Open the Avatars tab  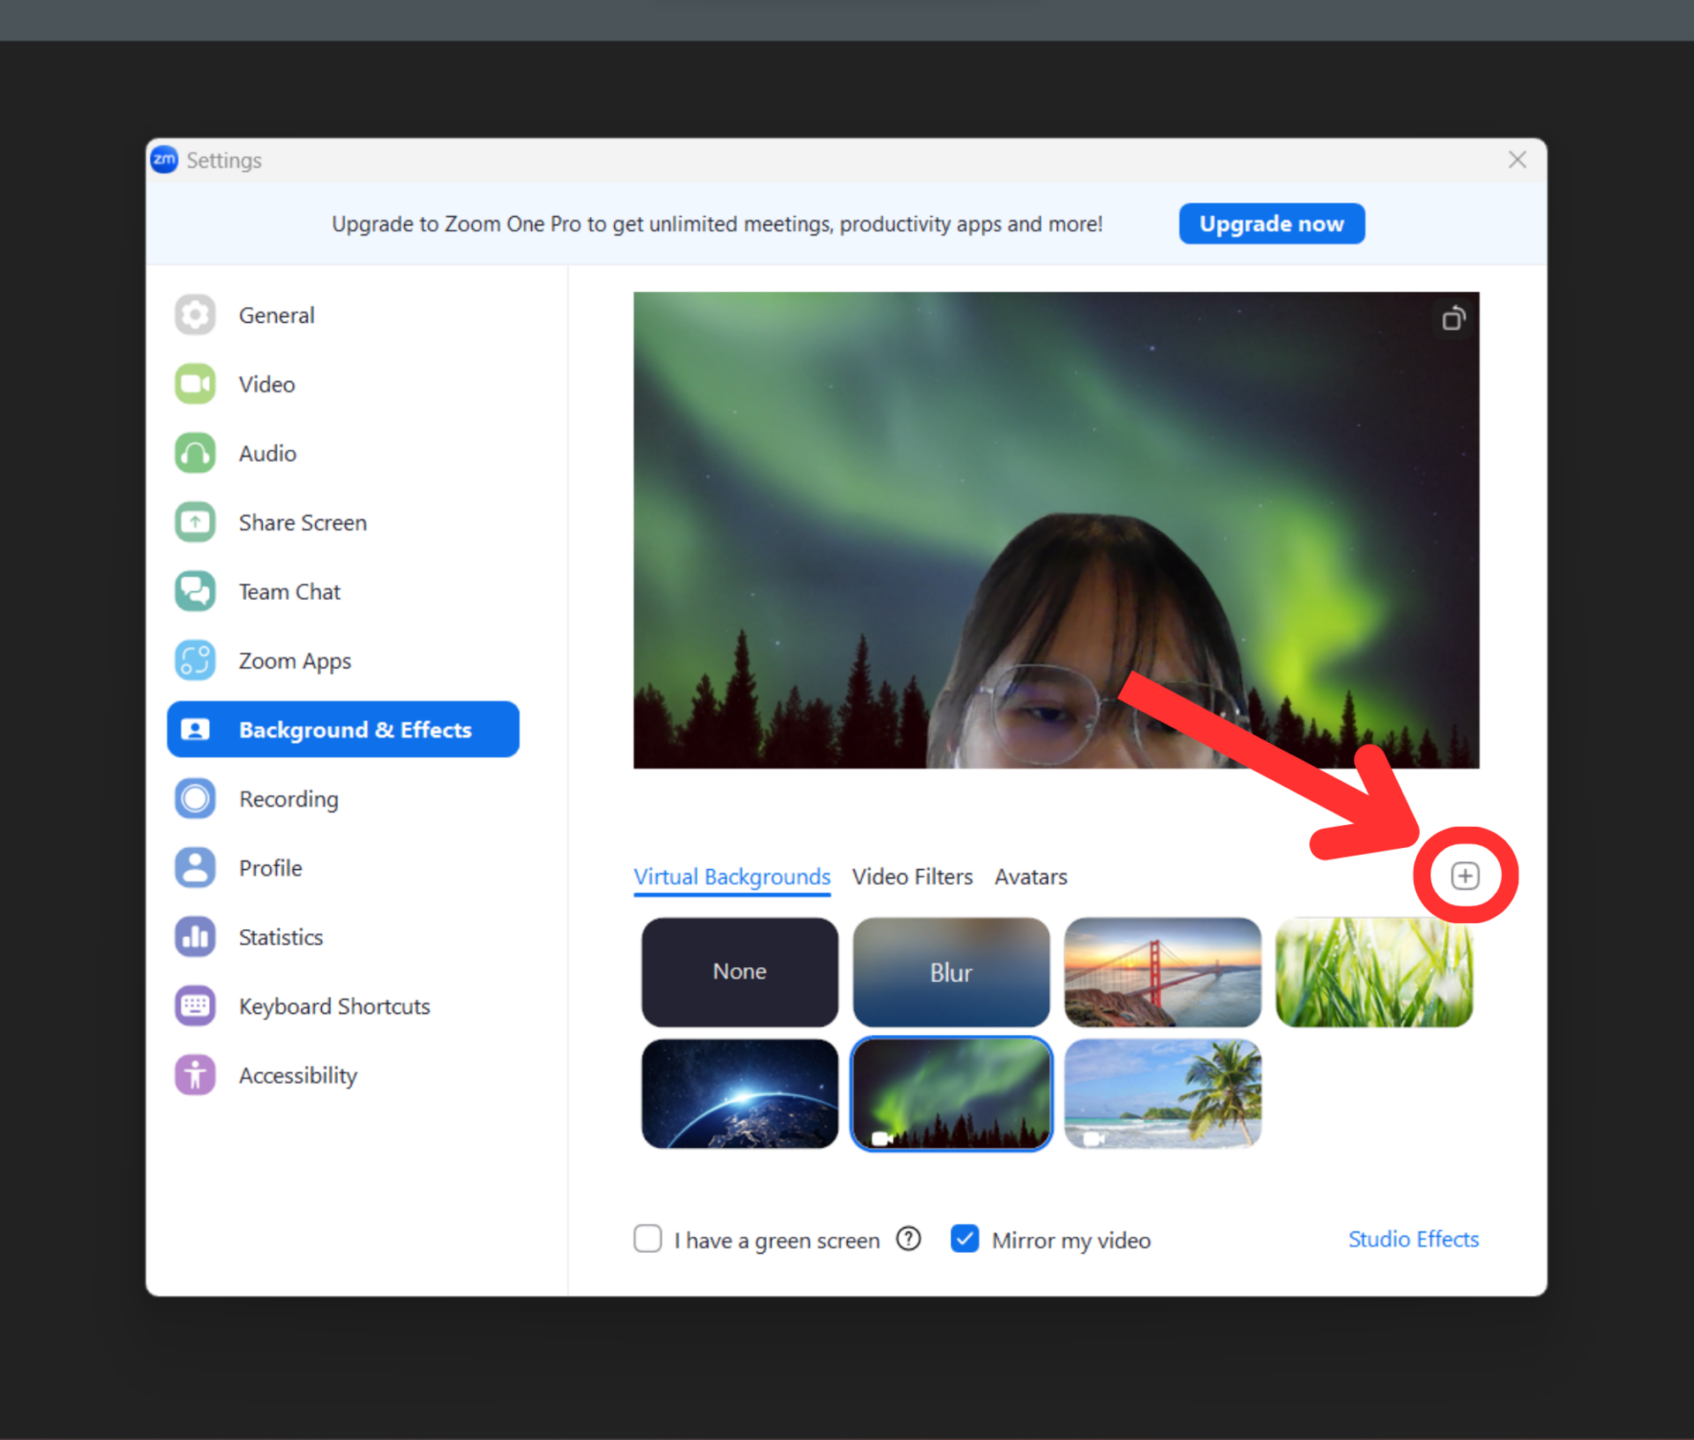pos(1030,876)
